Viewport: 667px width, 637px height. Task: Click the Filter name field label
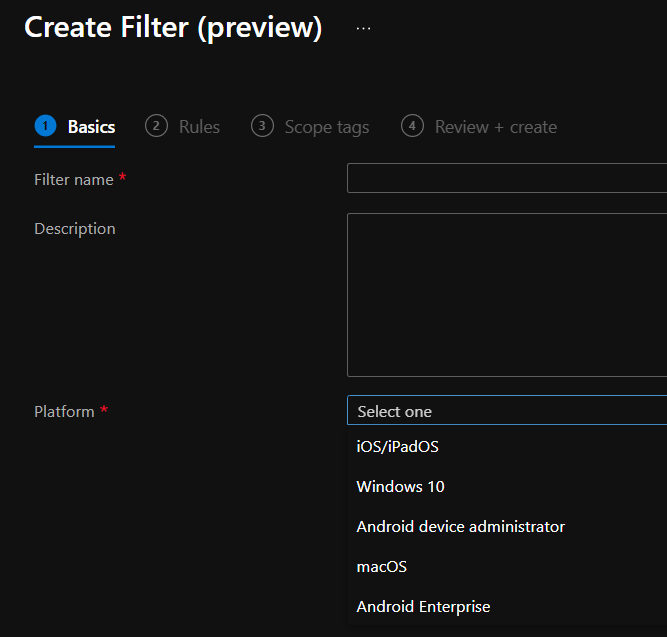(x=73, y=180)
